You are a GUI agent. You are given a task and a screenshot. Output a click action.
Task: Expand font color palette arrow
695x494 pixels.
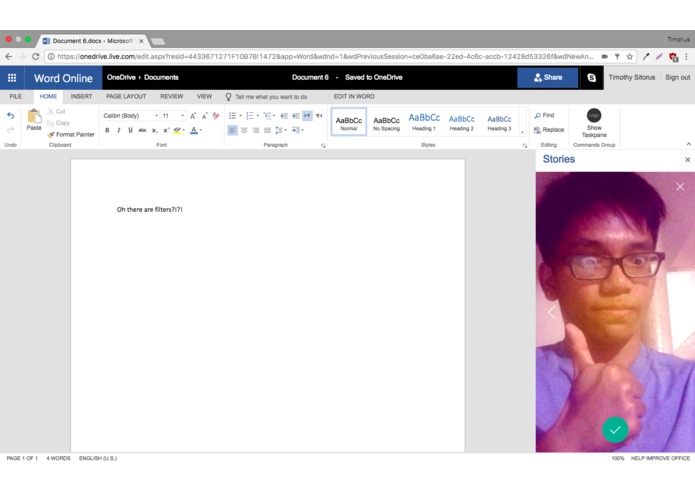coord(201,130)
